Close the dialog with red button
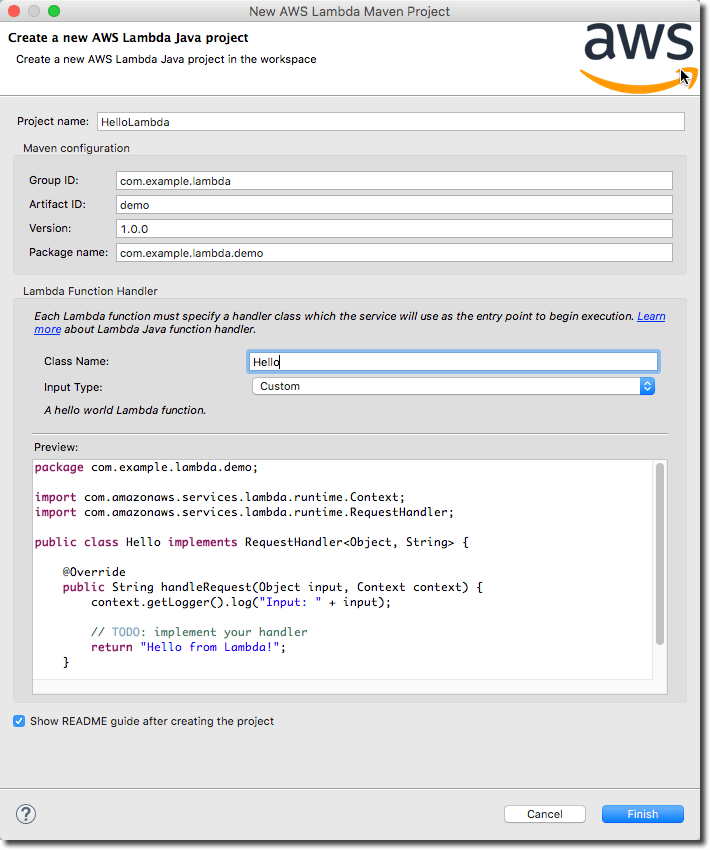This screenshot has height=850, width=710. point(15,11)
